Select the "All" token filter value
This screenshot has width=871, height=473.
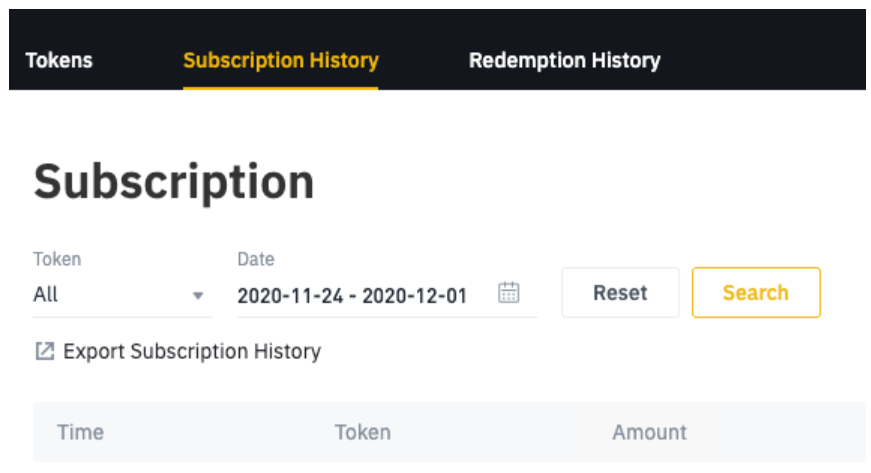click(x=46, y=294)
